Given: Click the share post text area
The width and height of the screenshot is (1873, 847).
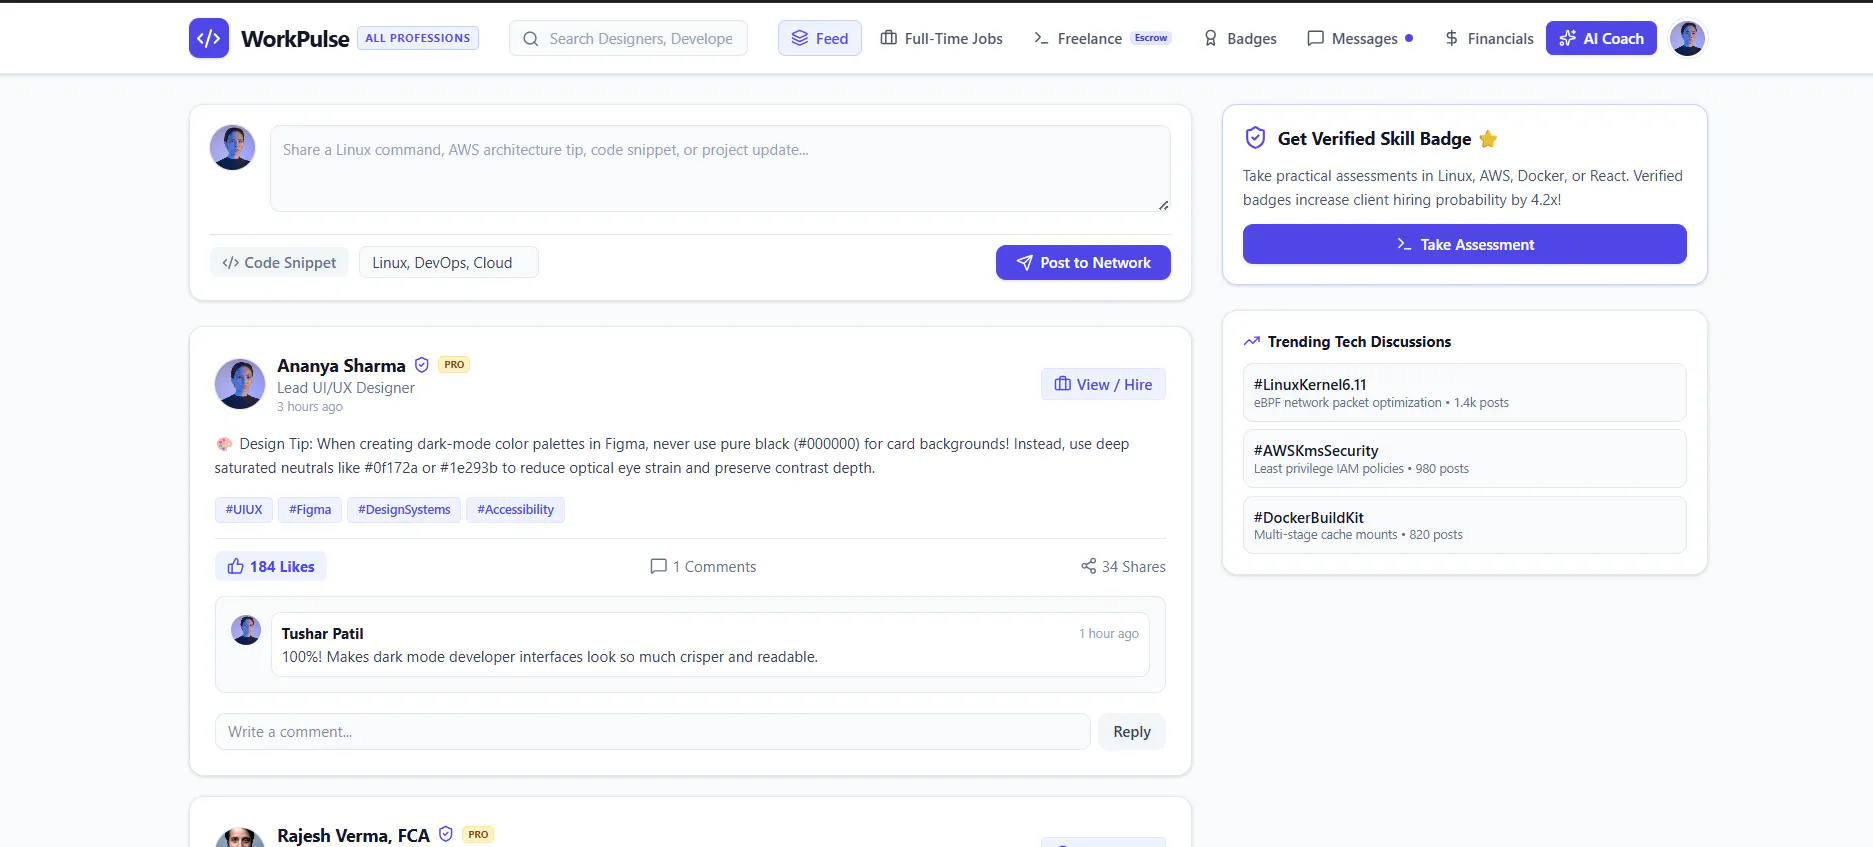Looking at the screenshot, I should coord(720,168).
